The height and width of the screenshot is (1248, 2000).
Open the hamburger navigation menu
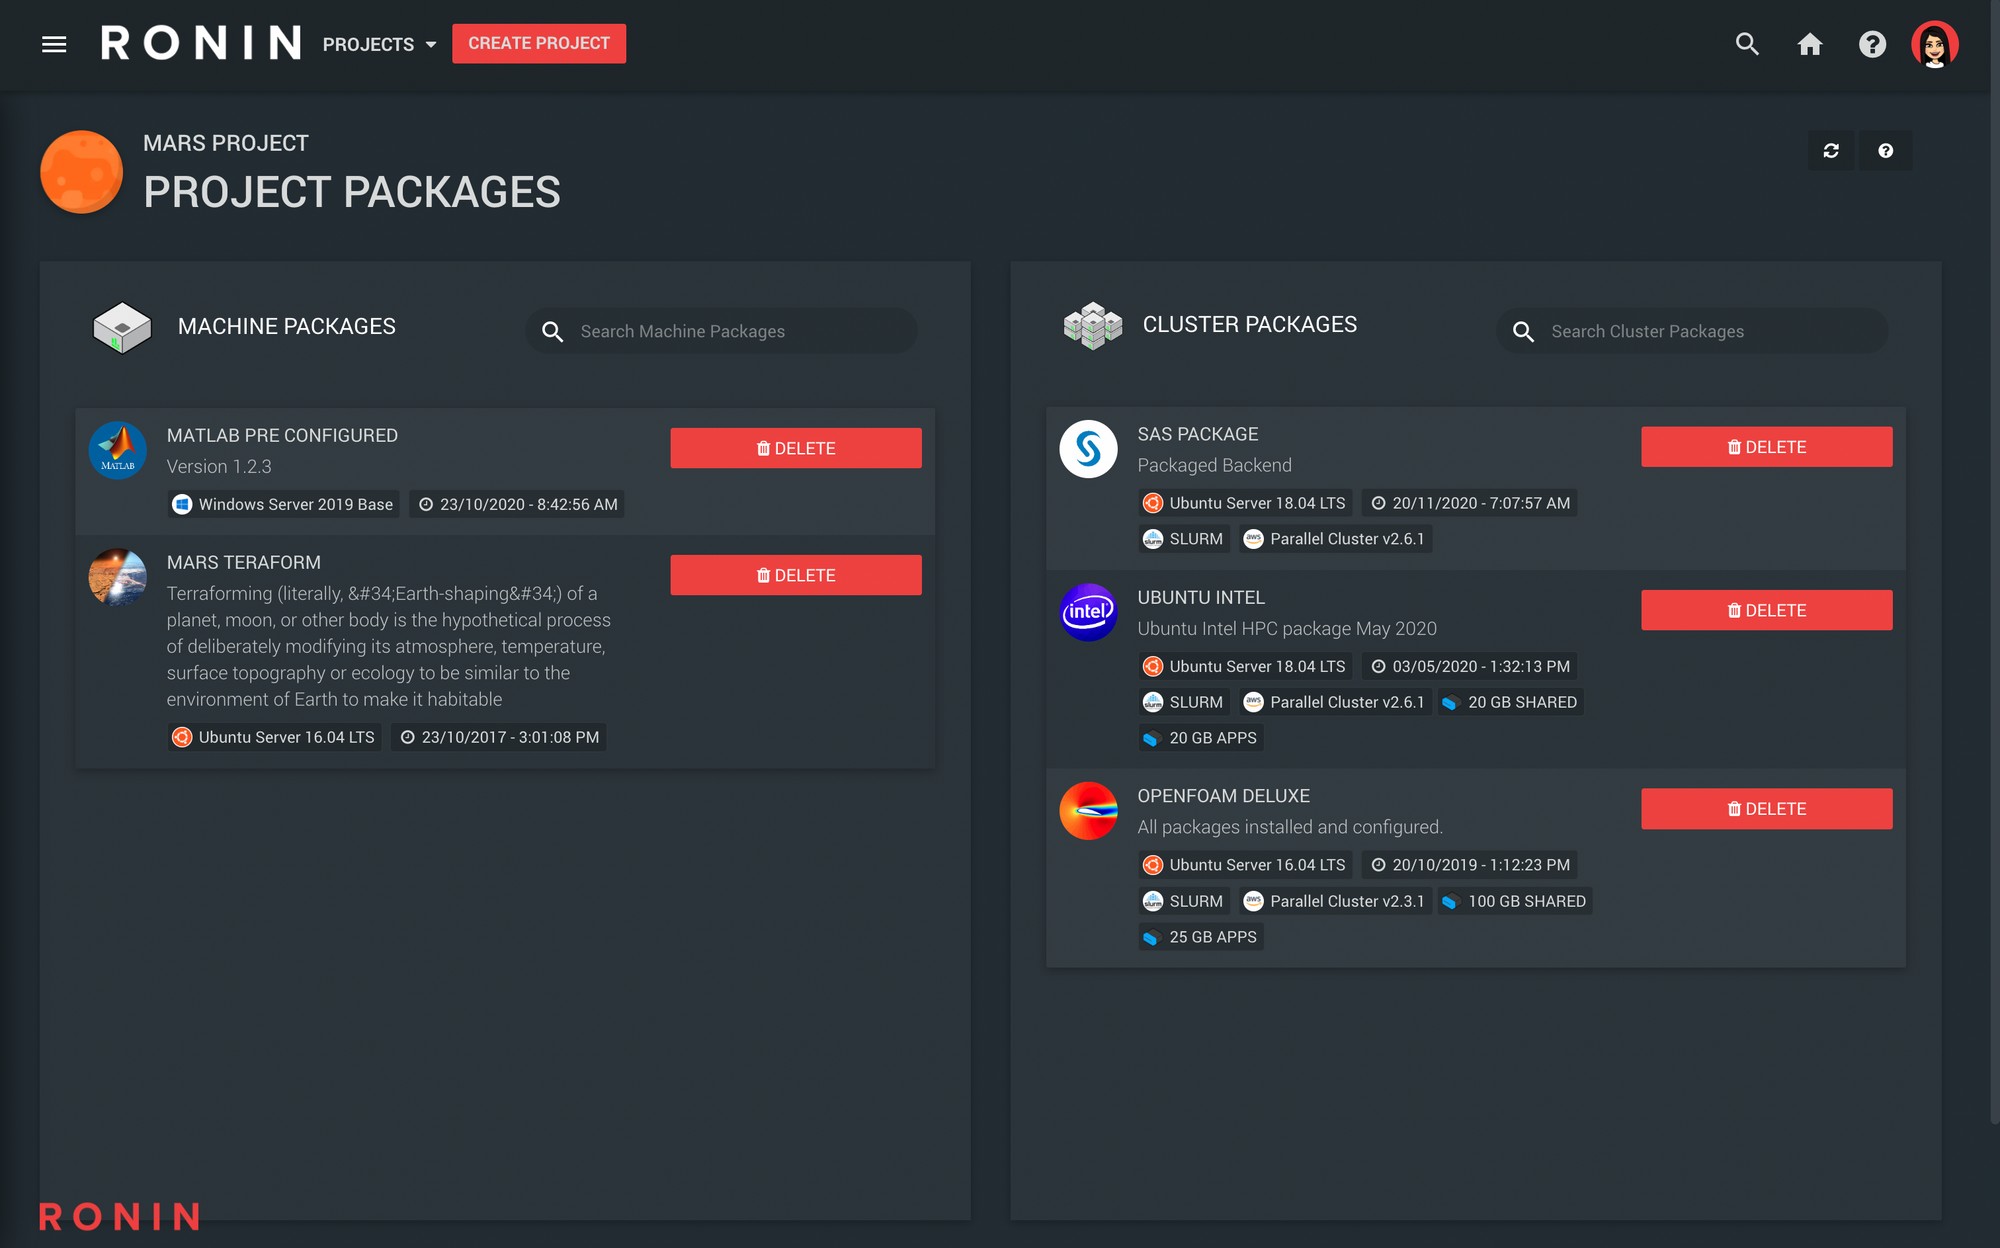point(54,44)
